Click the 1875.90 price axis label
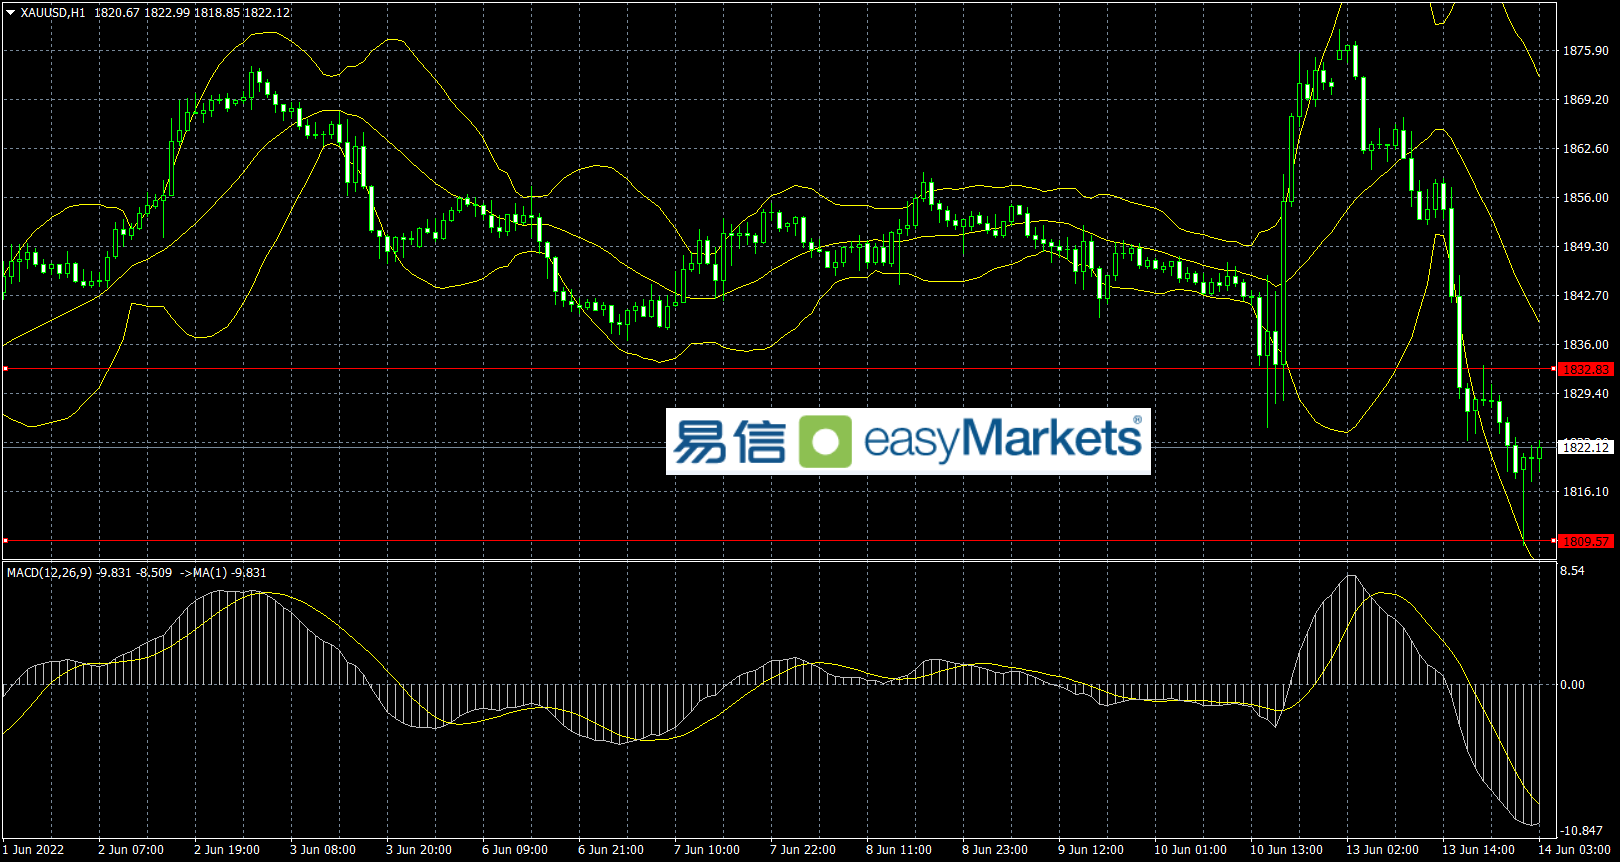 point(1586,51)
